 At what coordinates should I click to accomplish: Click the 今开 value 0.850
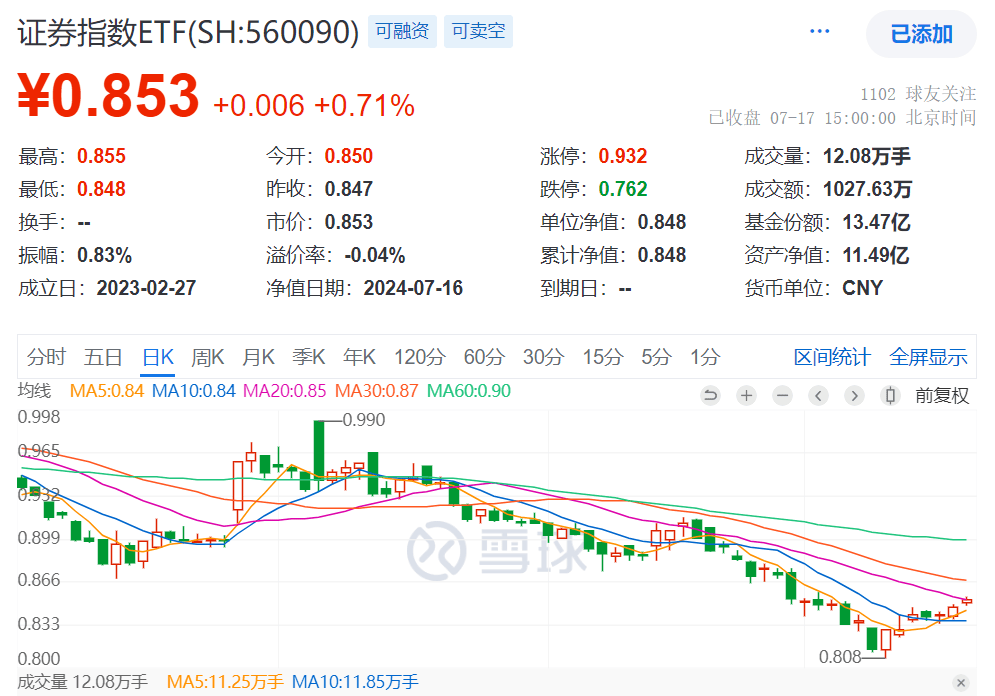[348, 156]
